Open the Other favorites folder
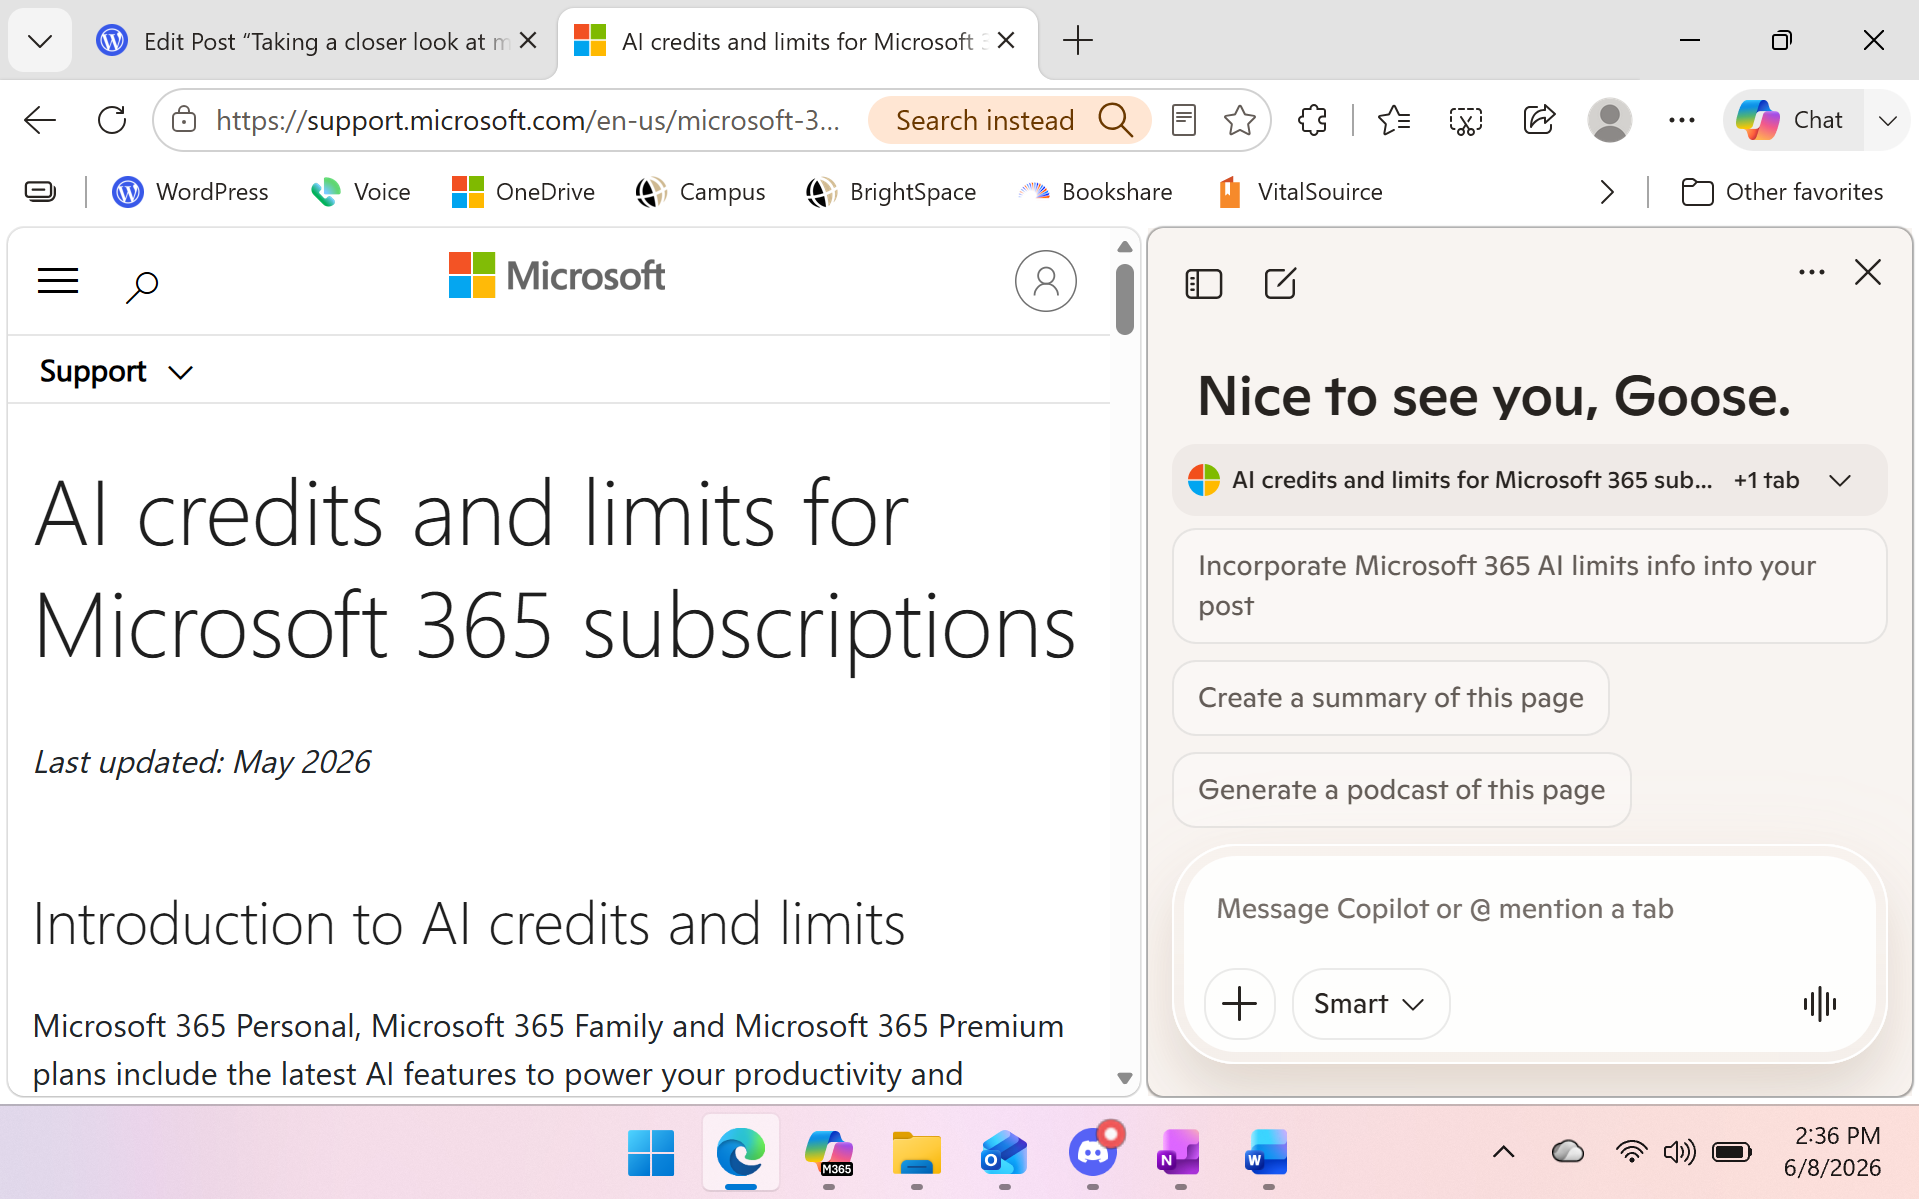The width and height of the screenshot is (1919, 1199). [x=1782, y=191]
